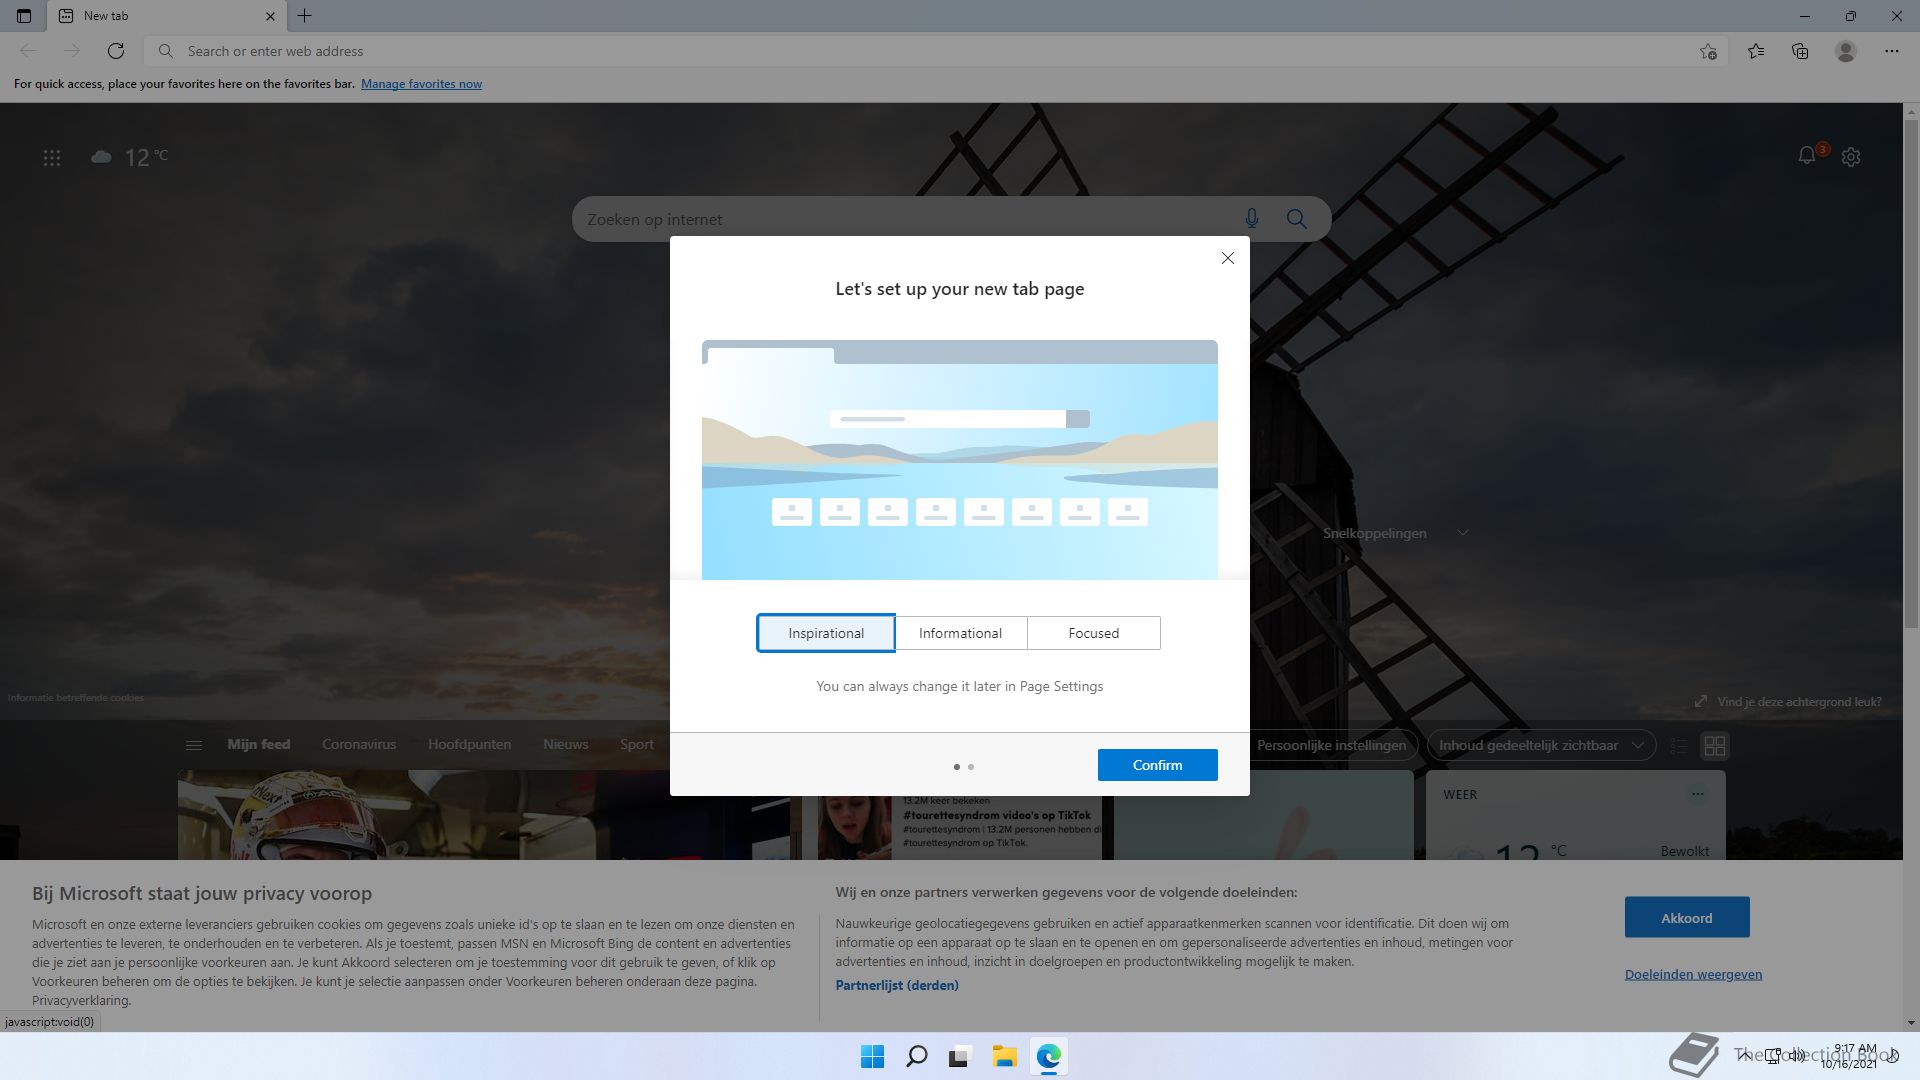This screenshot has width=1920, height=1080.
Task: Add this page to favorites star
Action: (x=1708, y=51)
